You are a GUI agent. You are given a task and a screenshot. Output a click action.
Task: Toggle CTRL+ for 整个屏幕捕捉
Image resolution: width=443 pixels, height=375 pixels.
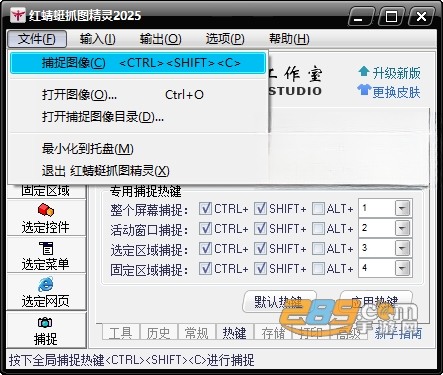(205, 209)
